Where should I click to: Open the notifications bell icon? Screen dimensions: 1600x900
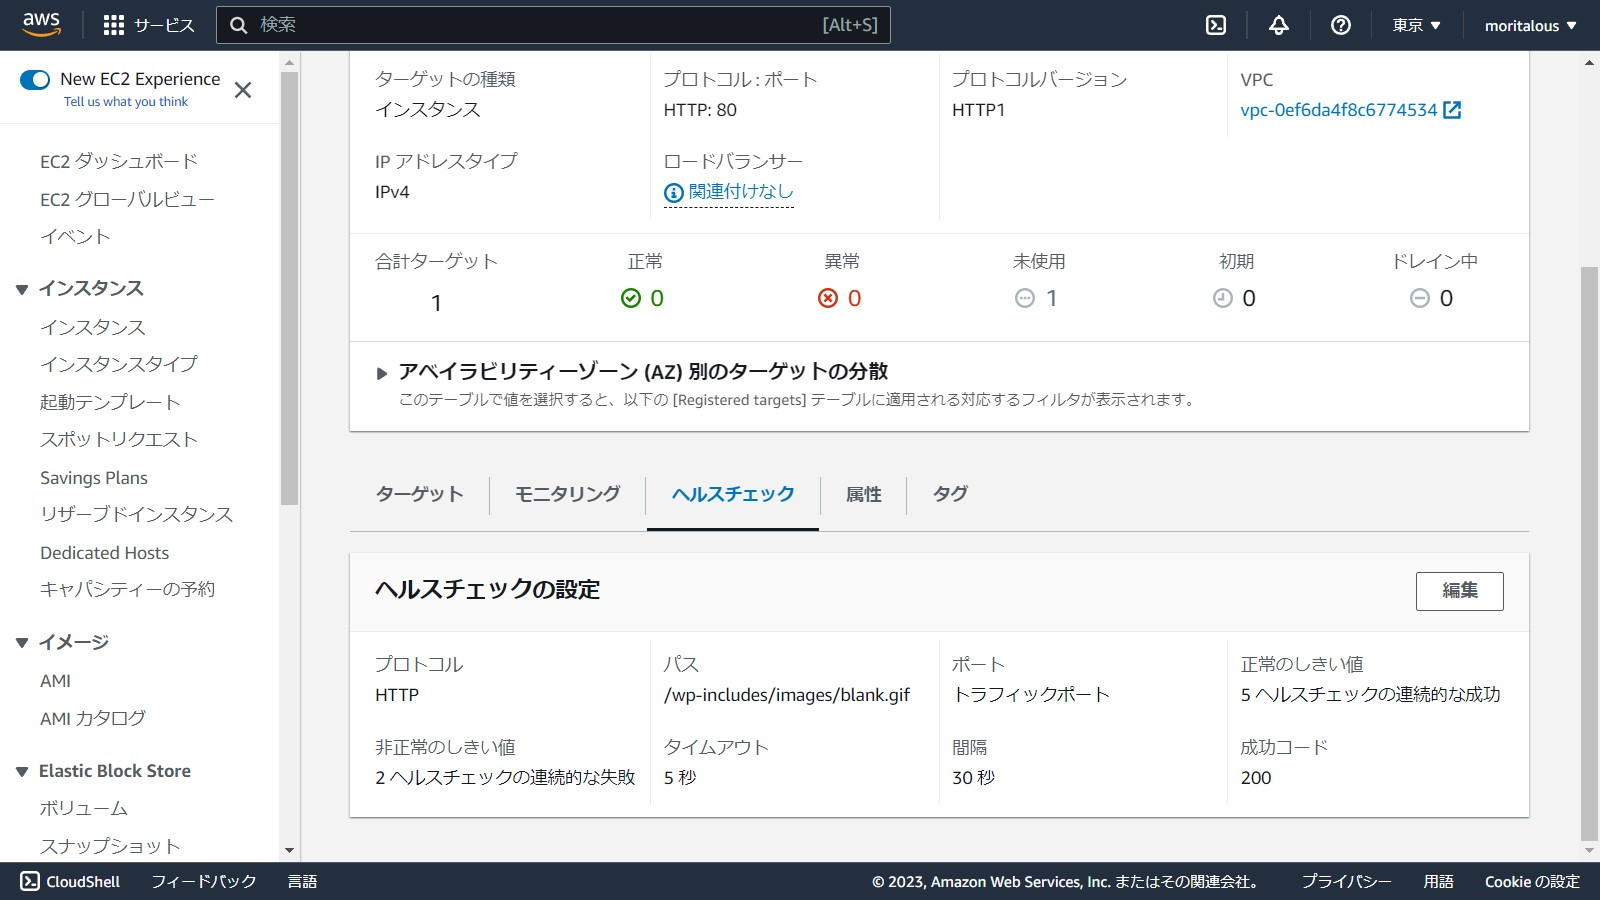[1278, 25]
